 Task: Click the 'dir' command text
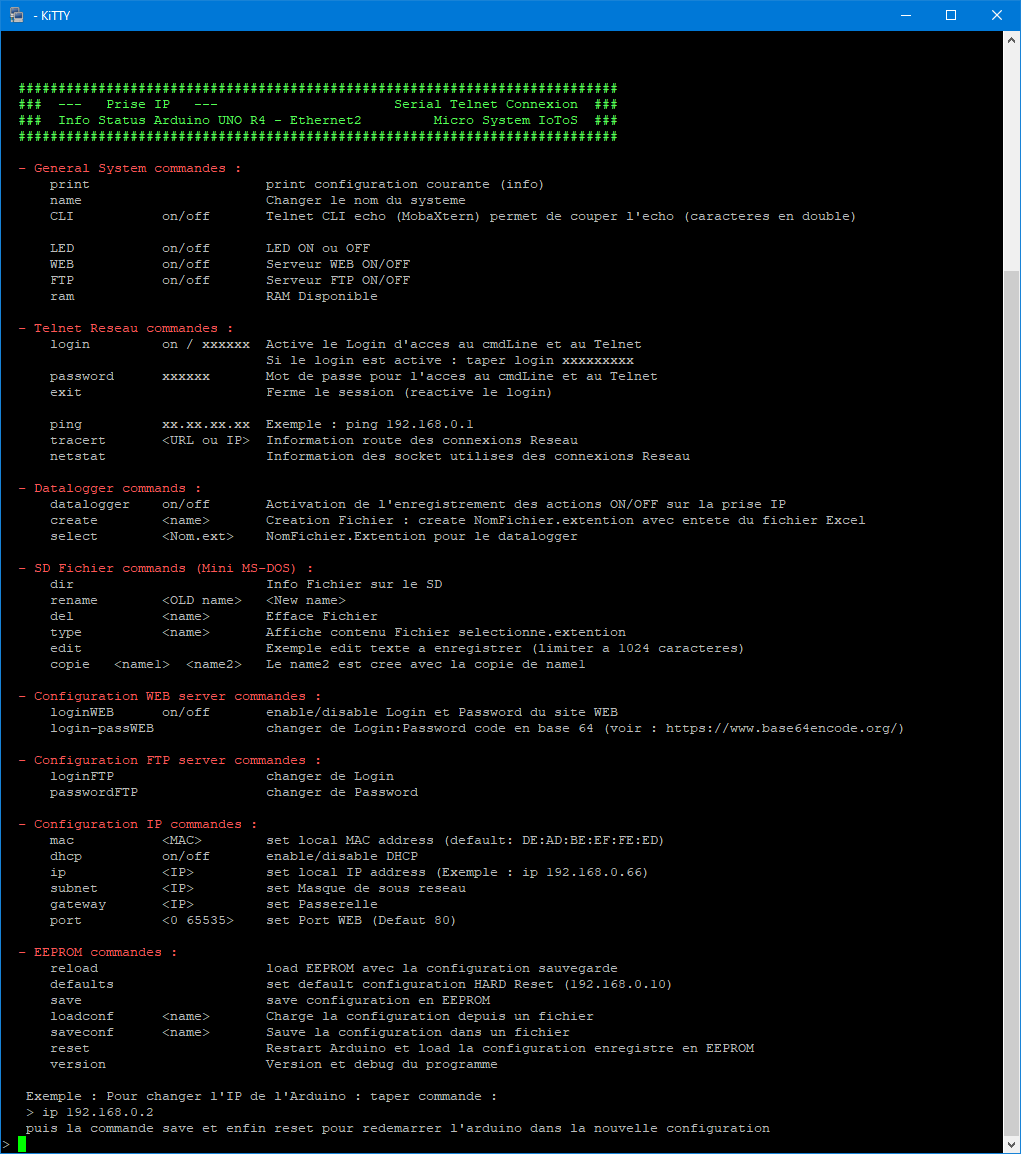[x=62, y=584]
